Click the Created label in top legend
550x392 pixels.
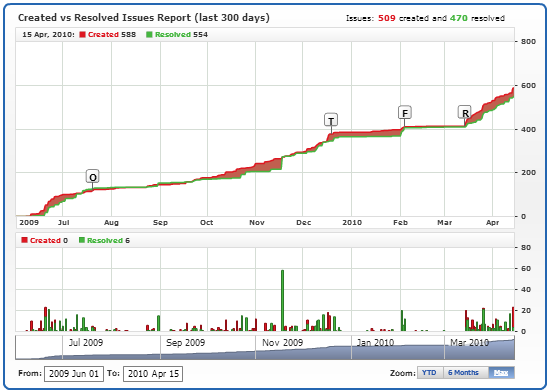(103, 35)
